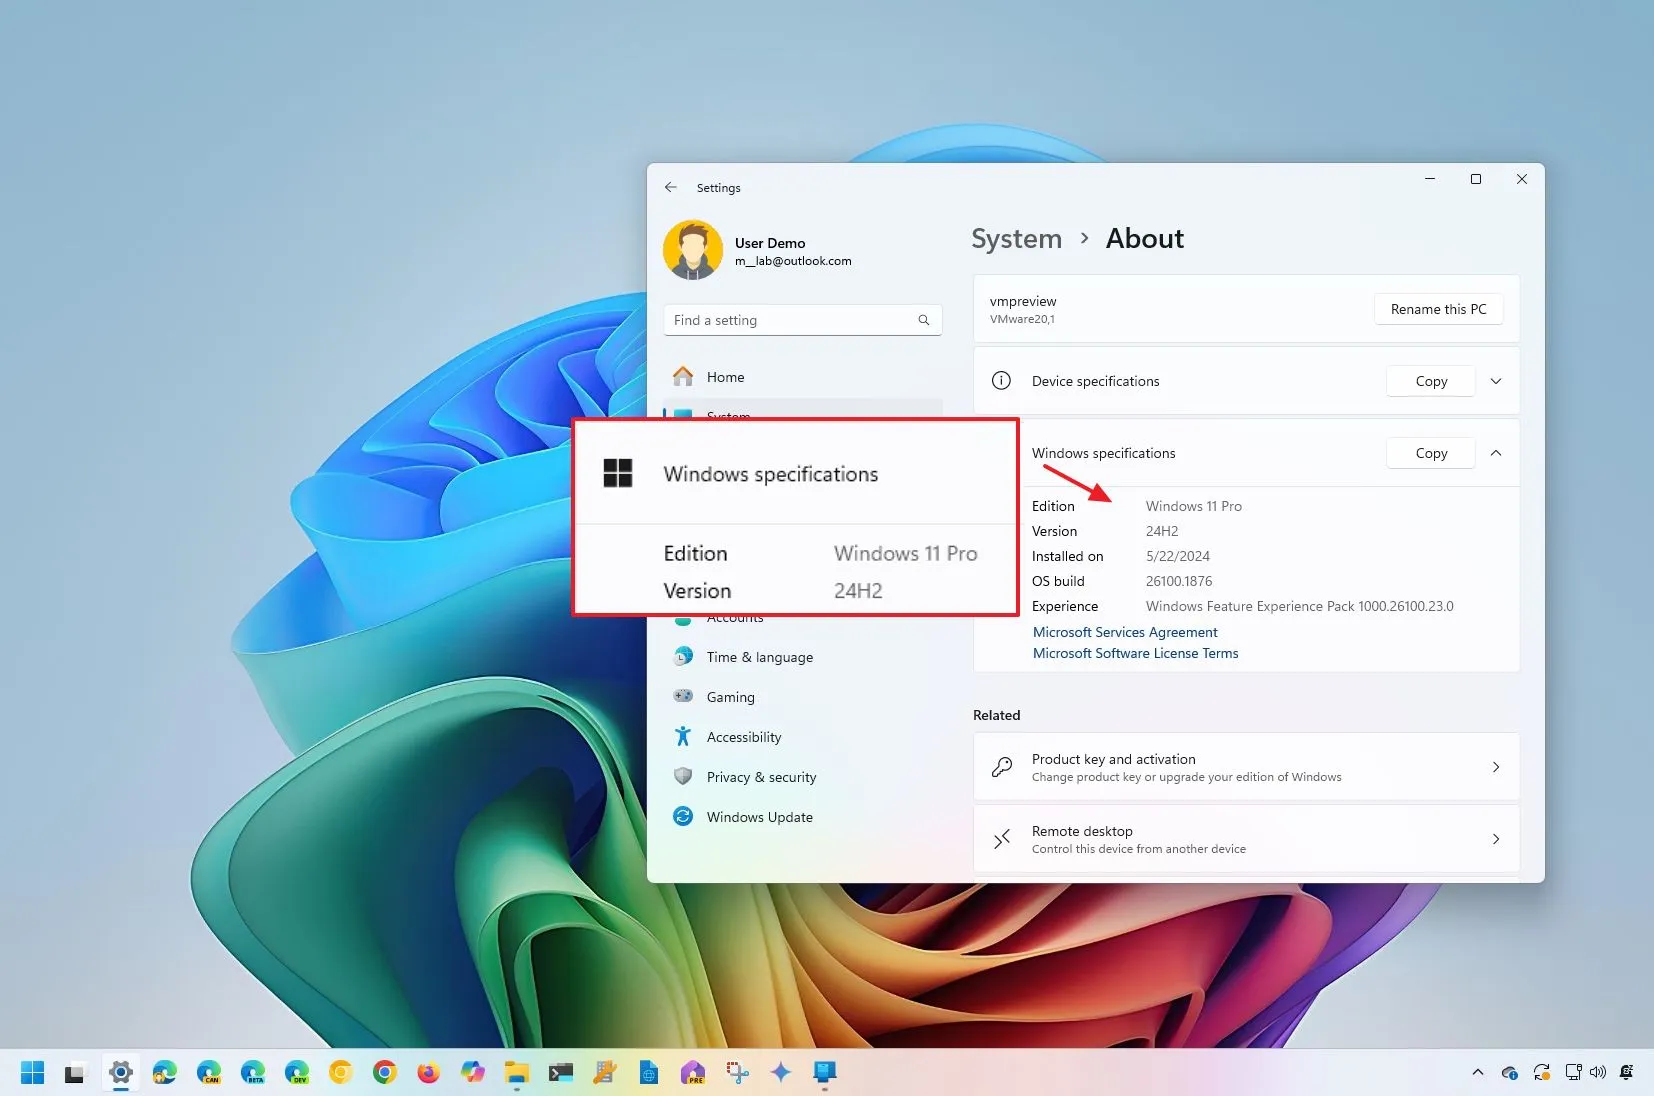Copy the Windows specifications
Viewport: 1654px width, 1096px height.
click(x=1431, y=453)
